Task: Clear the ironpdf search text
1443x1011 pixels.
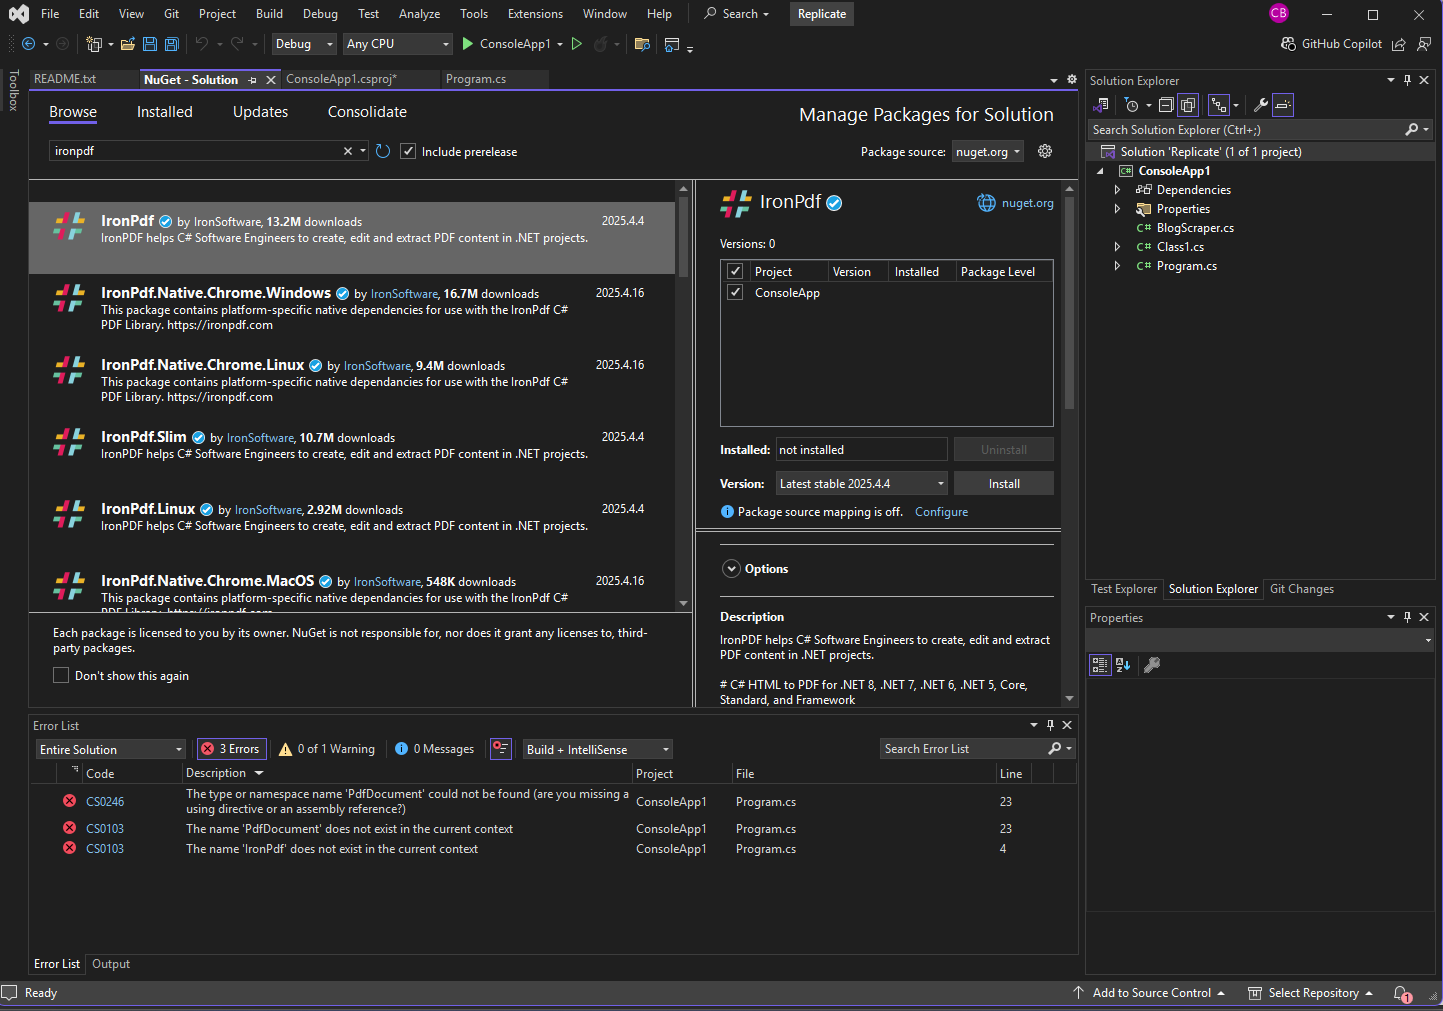Action: point(348,151)
